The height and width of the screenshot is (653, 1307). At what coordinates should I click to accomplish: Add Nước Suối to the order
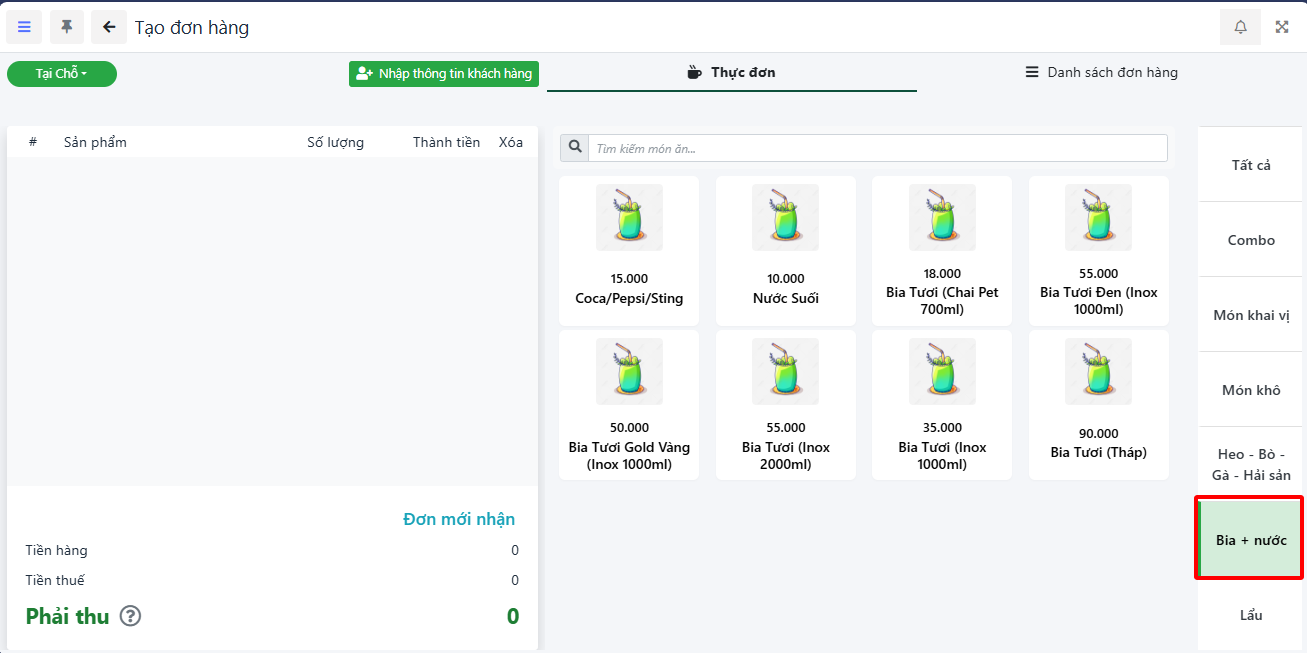tap(785, 250)
